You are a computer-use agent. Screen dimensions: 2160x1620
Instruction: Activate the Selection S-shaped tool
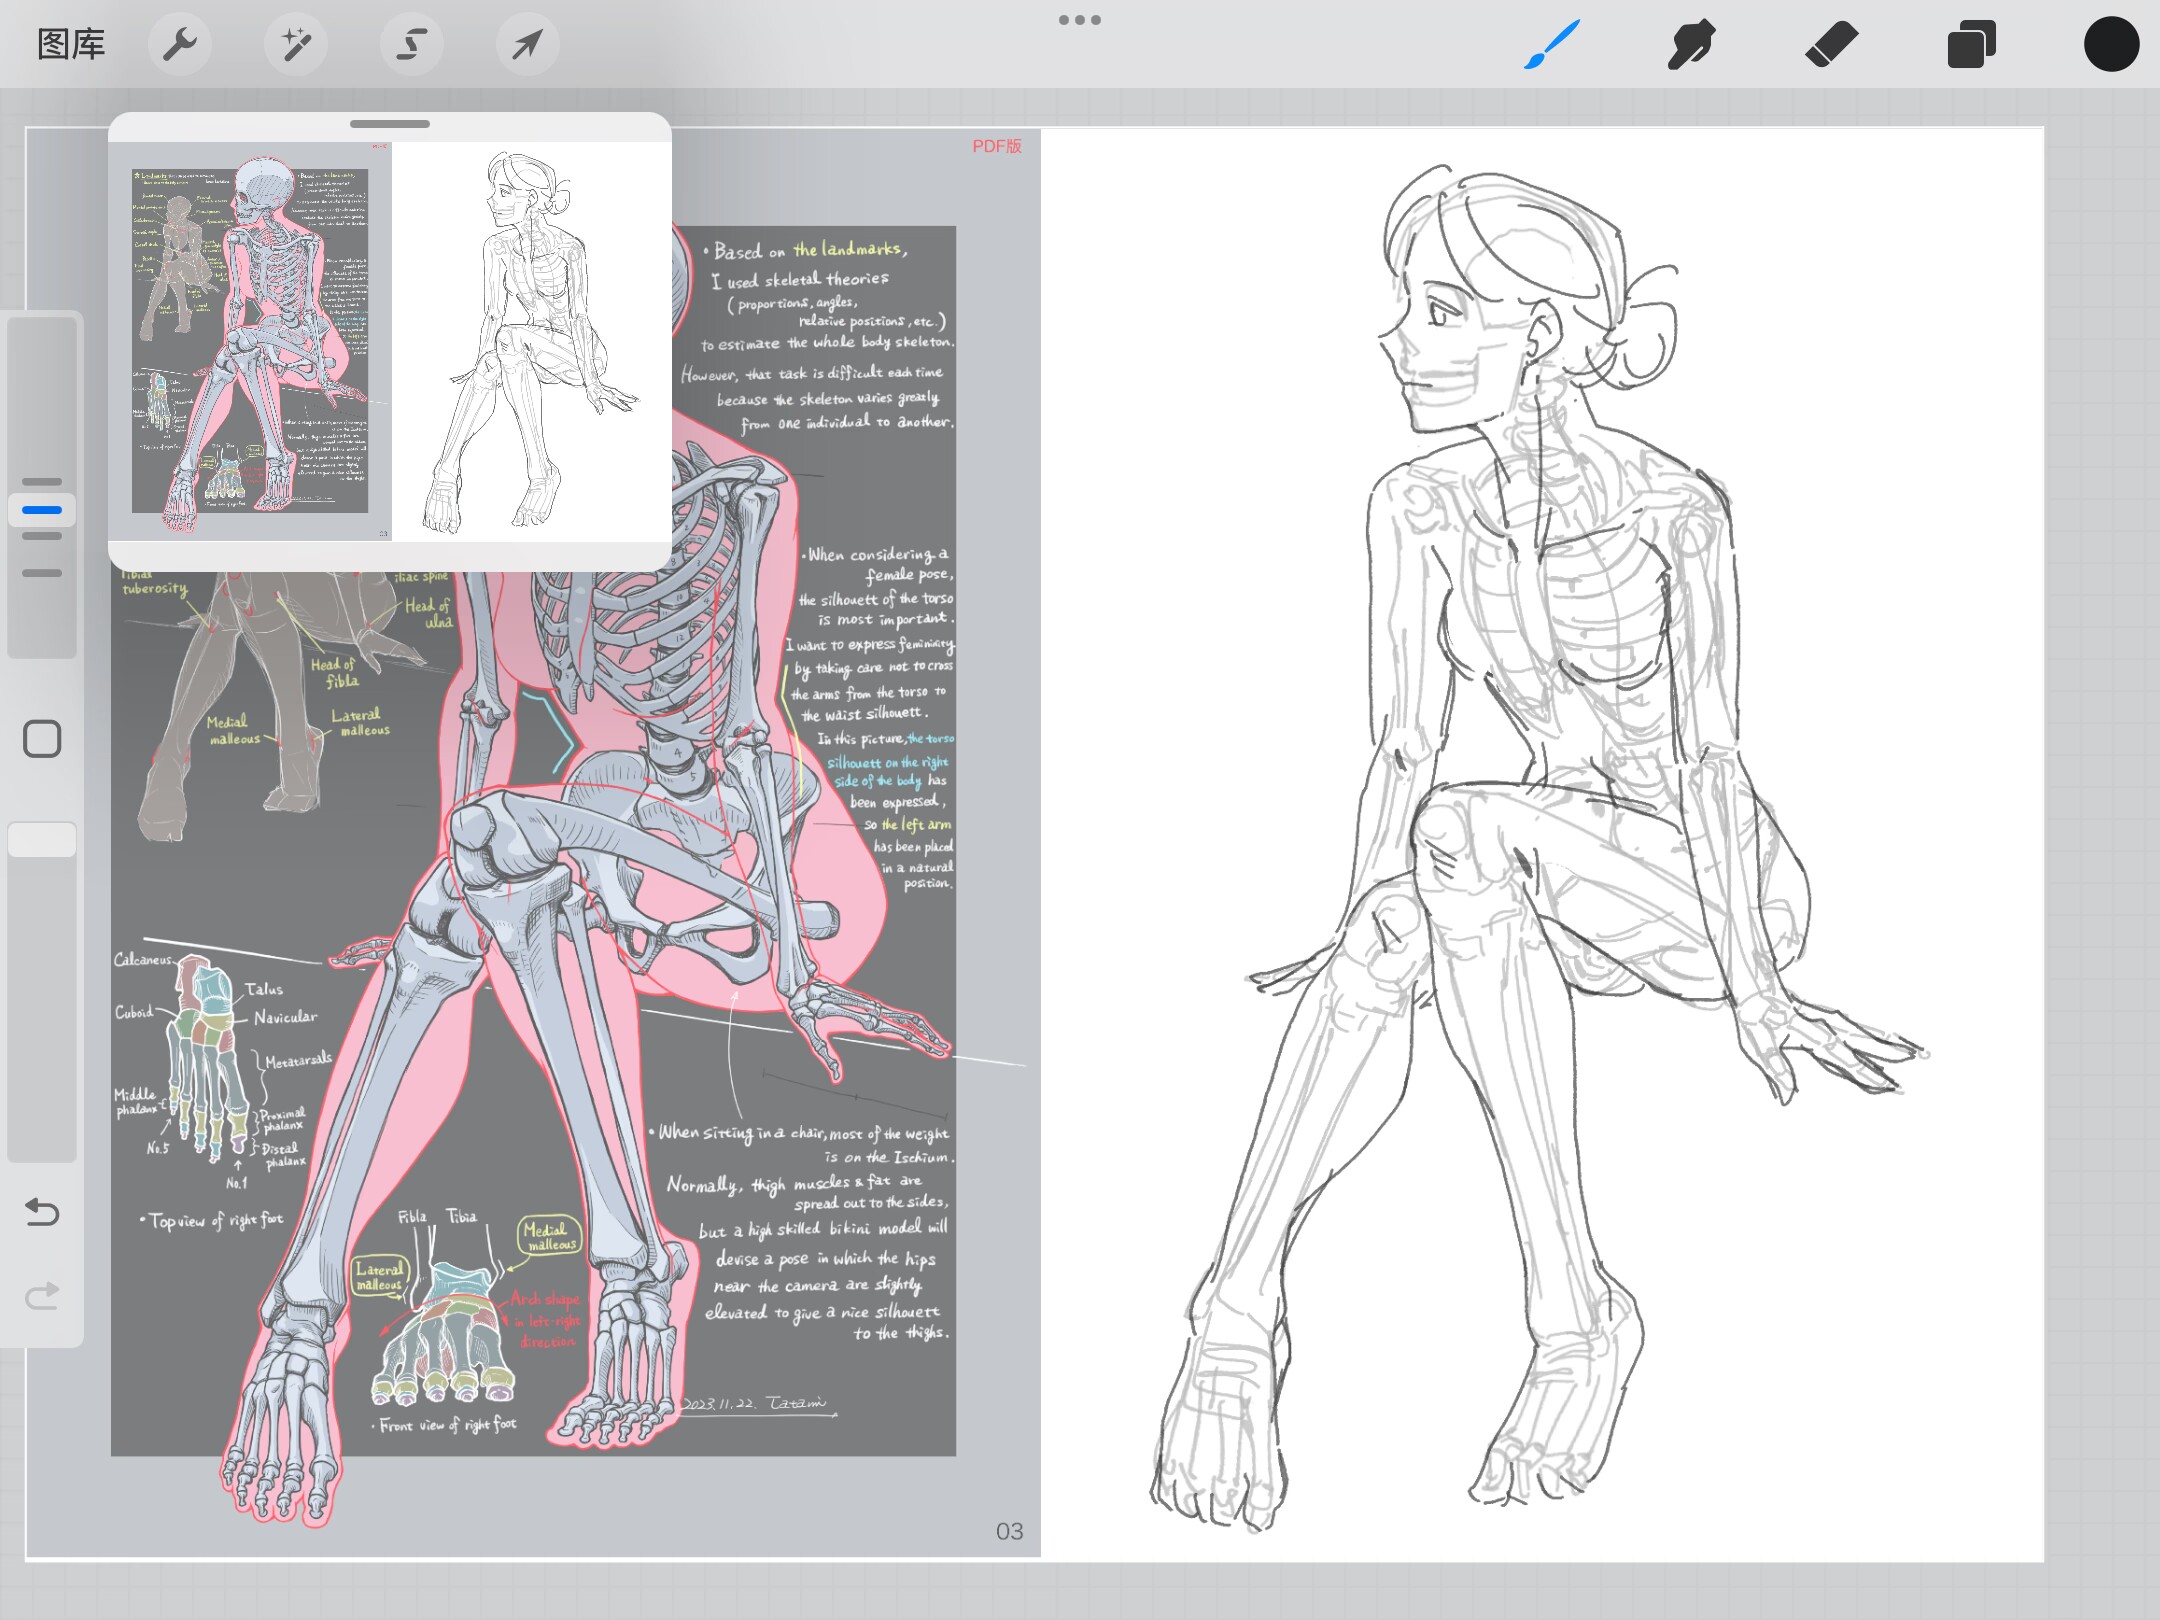tap(412, 44)
